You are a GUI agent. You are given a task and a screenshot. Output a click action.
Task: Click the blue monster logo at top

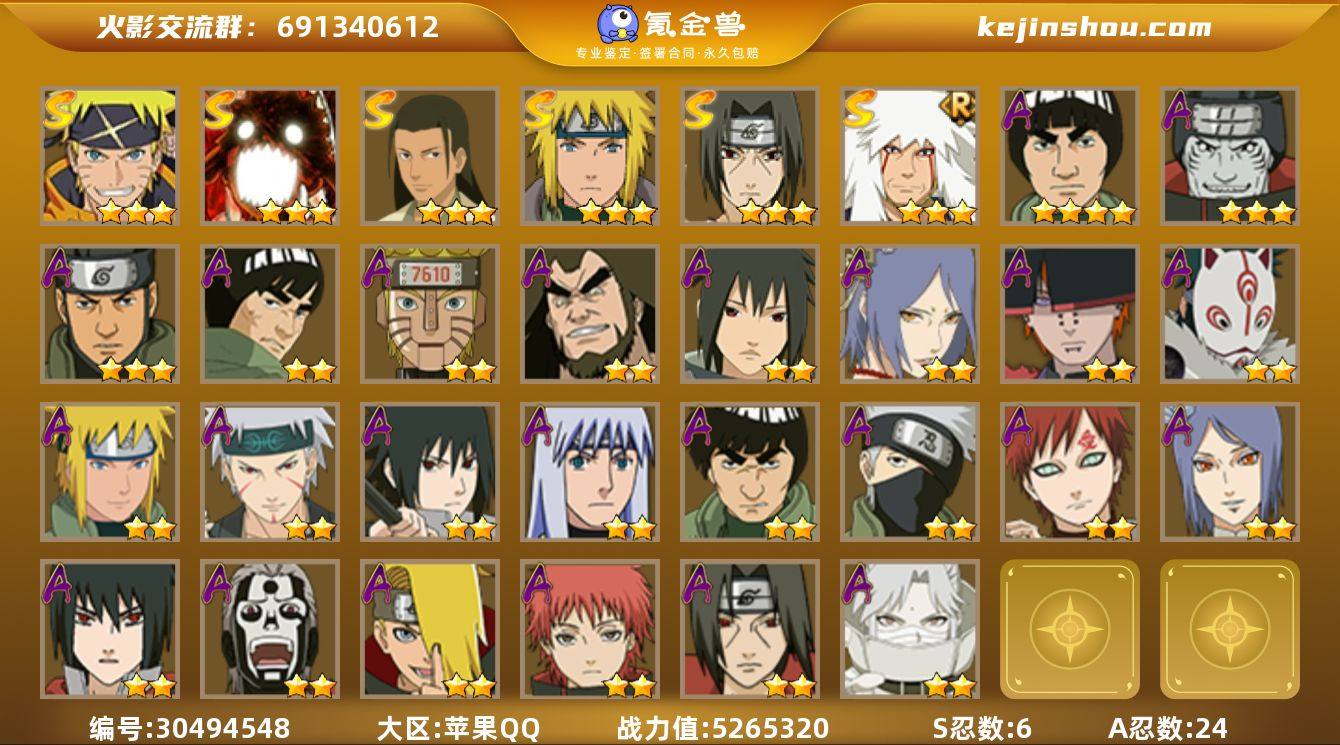click(x=620, y=24)
